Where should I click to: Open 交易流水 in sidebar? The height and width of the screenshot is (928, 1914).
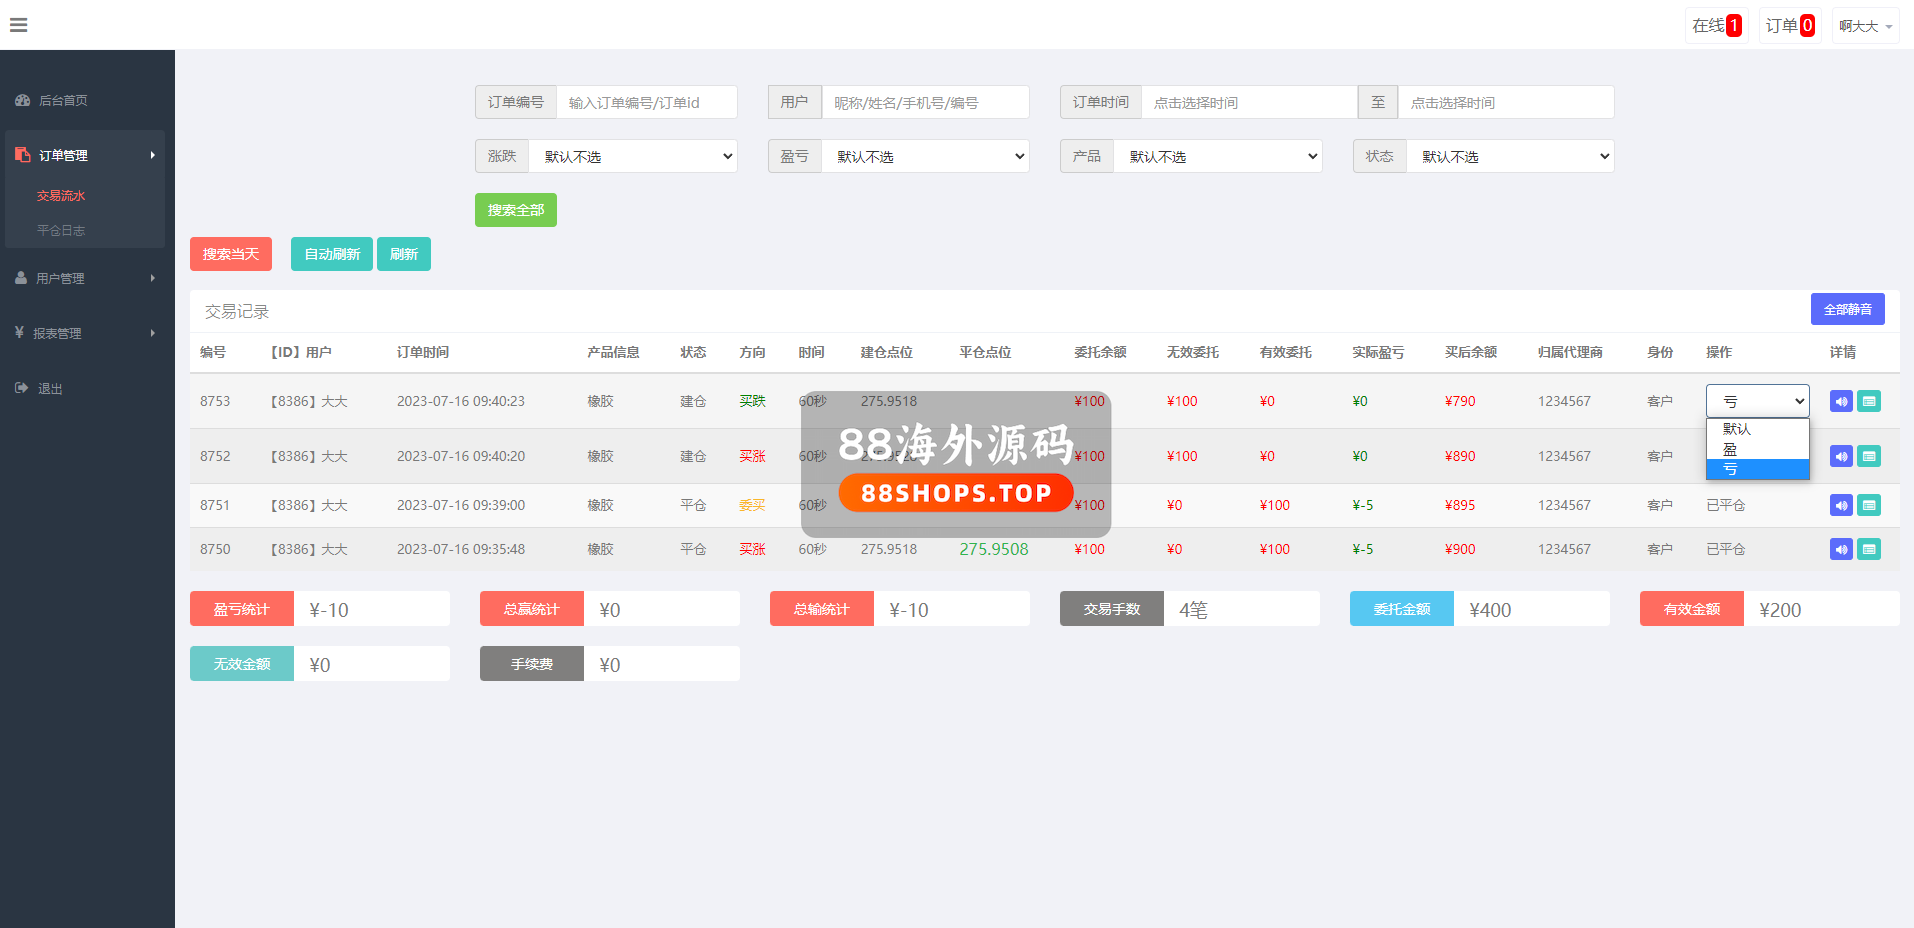pyautogui.click(x=61, y=196)
